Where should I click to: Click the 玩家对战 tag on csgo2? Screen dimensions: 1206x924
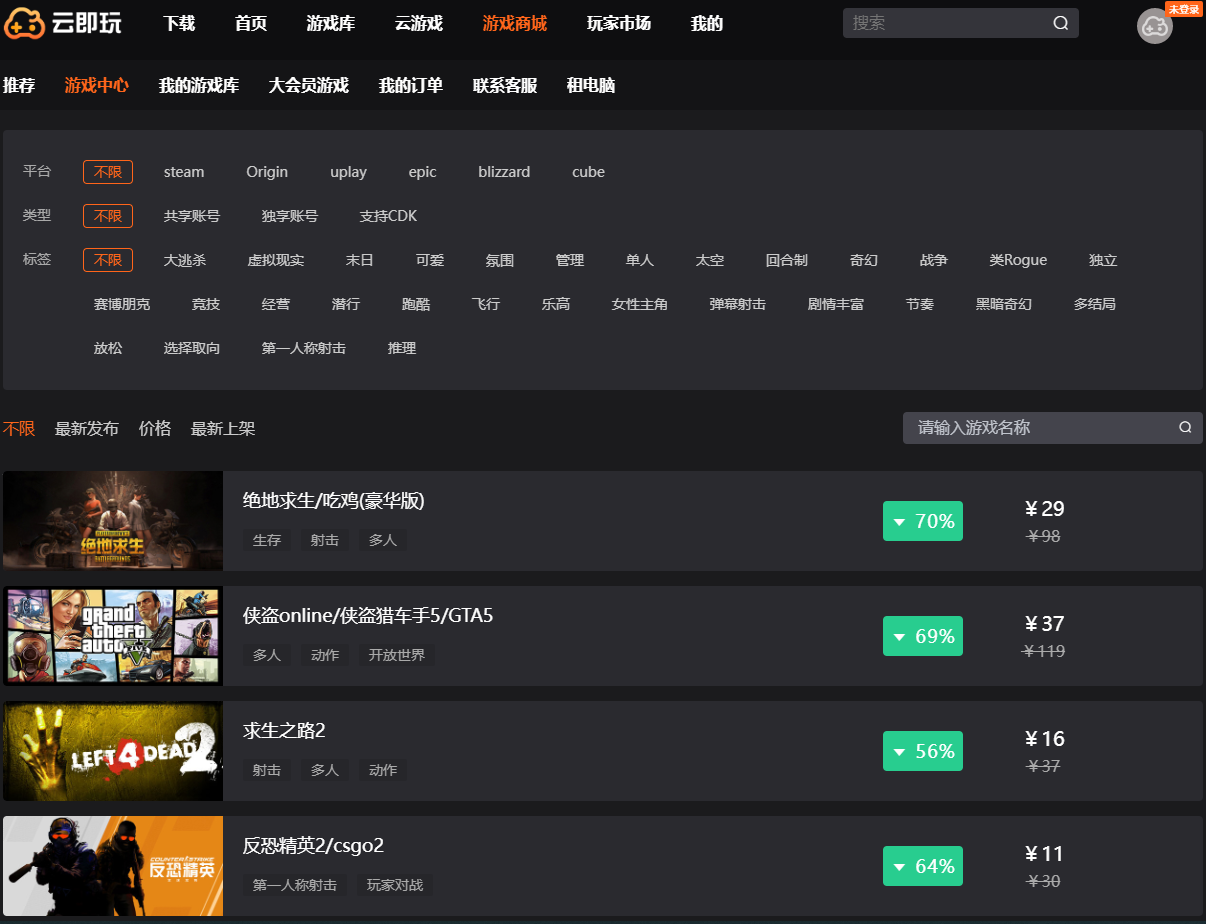pos(395,885)
